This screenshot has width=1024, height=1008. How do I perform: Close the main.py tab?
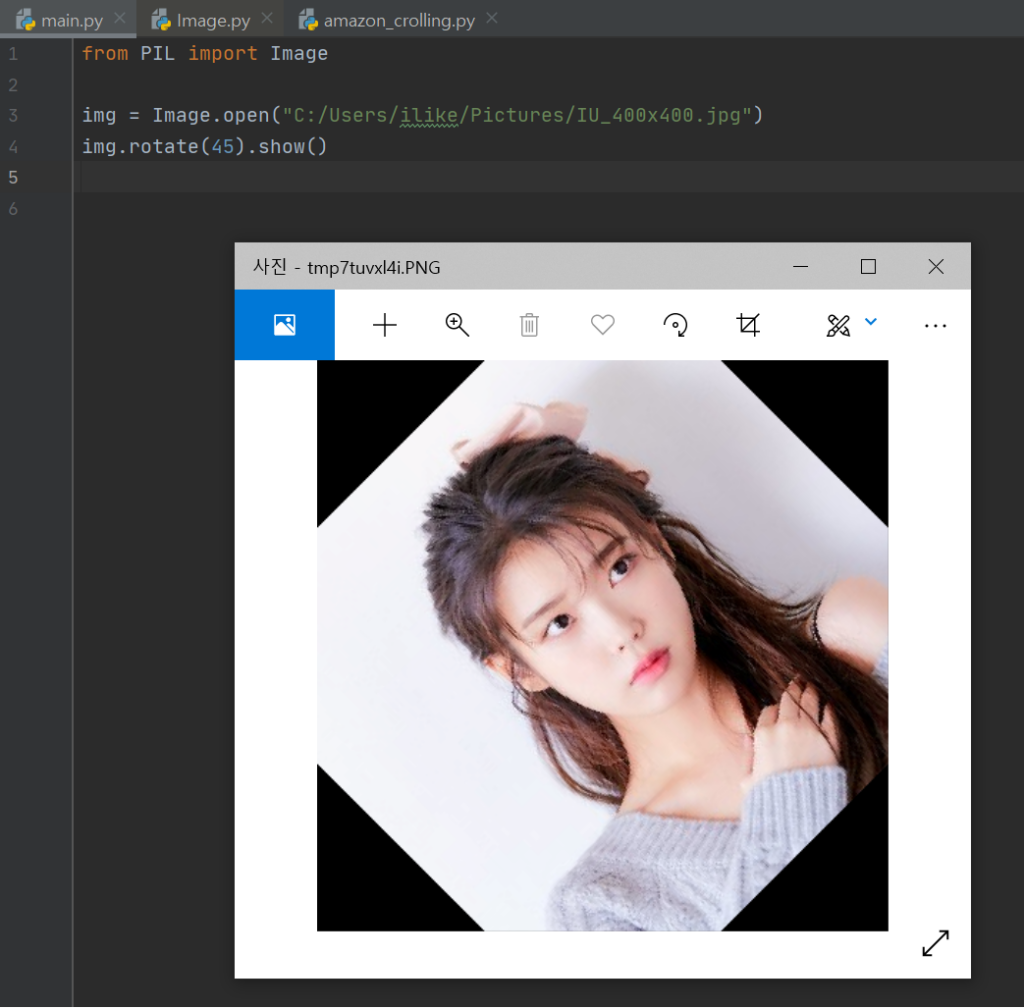pos(120,19)
